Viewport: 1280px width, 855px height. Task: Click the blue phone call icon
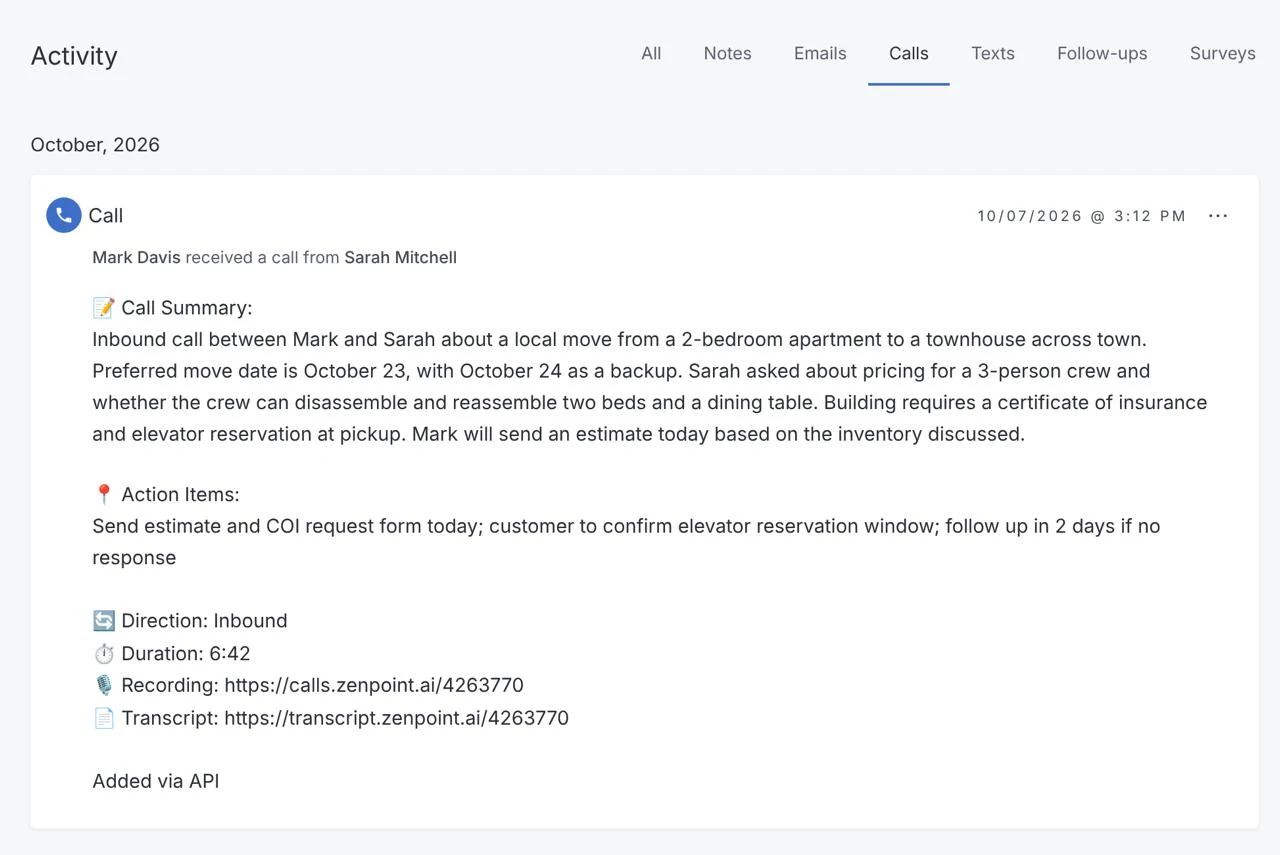pos(64,215)
